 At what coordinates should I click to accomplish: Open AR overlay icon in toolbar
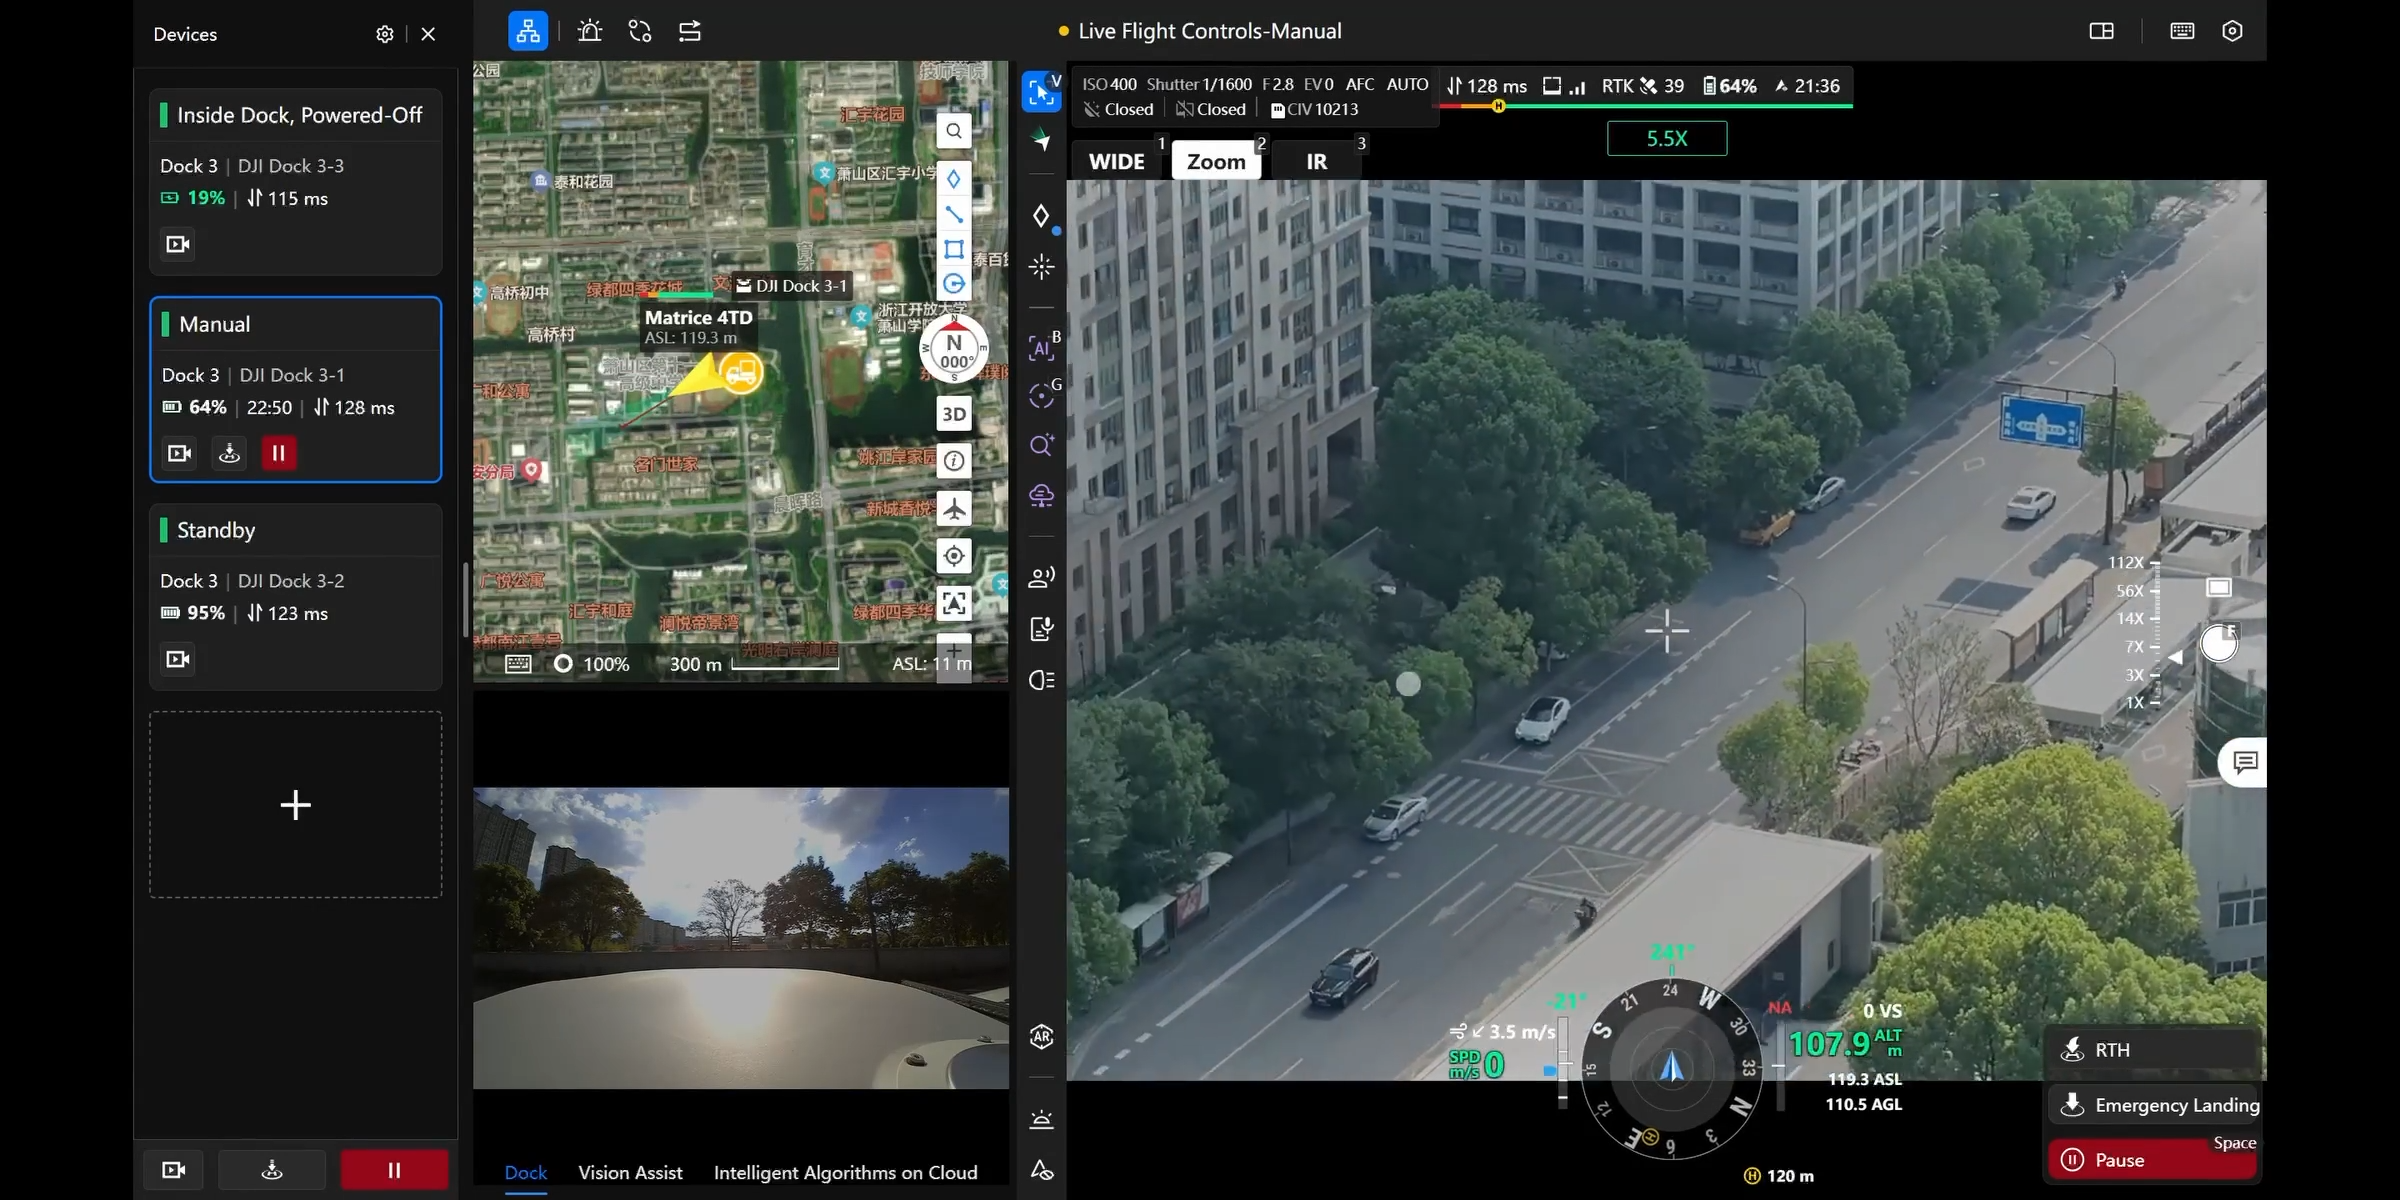pyautogui.click(x=1041, y=1037)
